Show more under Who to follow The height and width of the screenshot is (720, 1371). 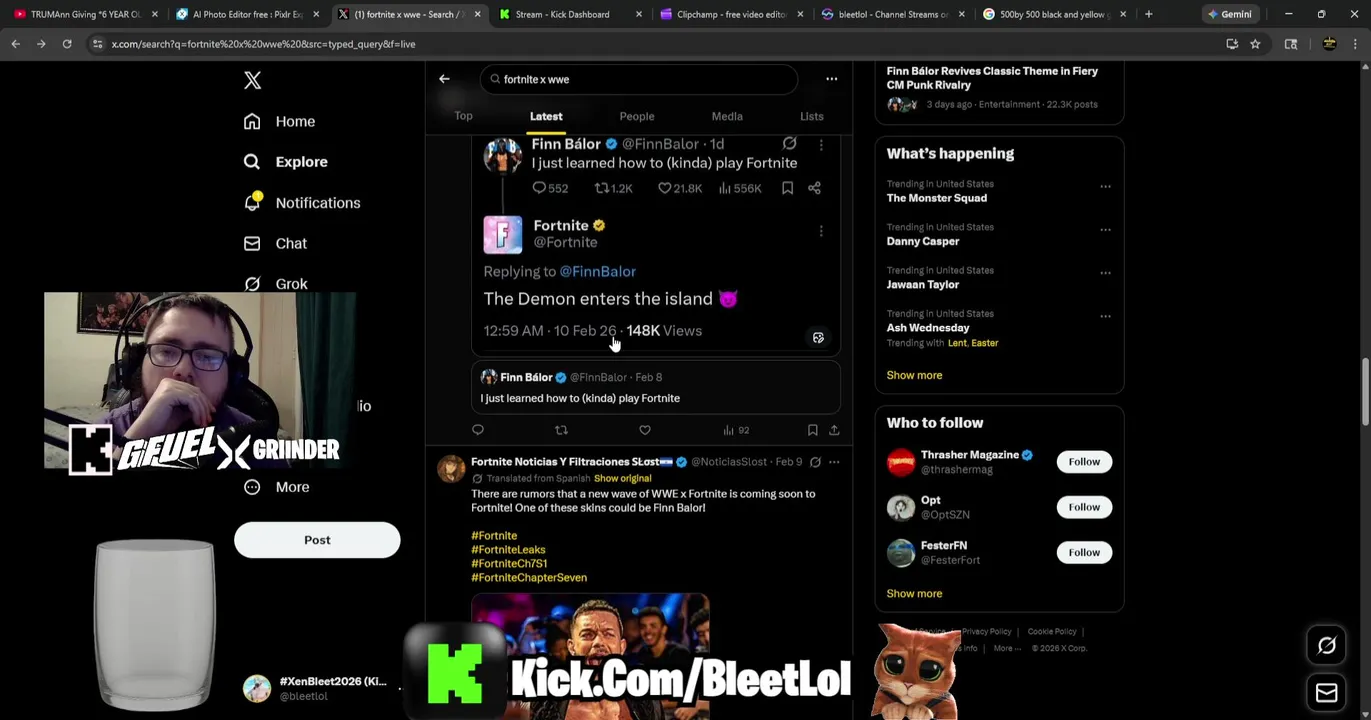click(x=914, y=594)
